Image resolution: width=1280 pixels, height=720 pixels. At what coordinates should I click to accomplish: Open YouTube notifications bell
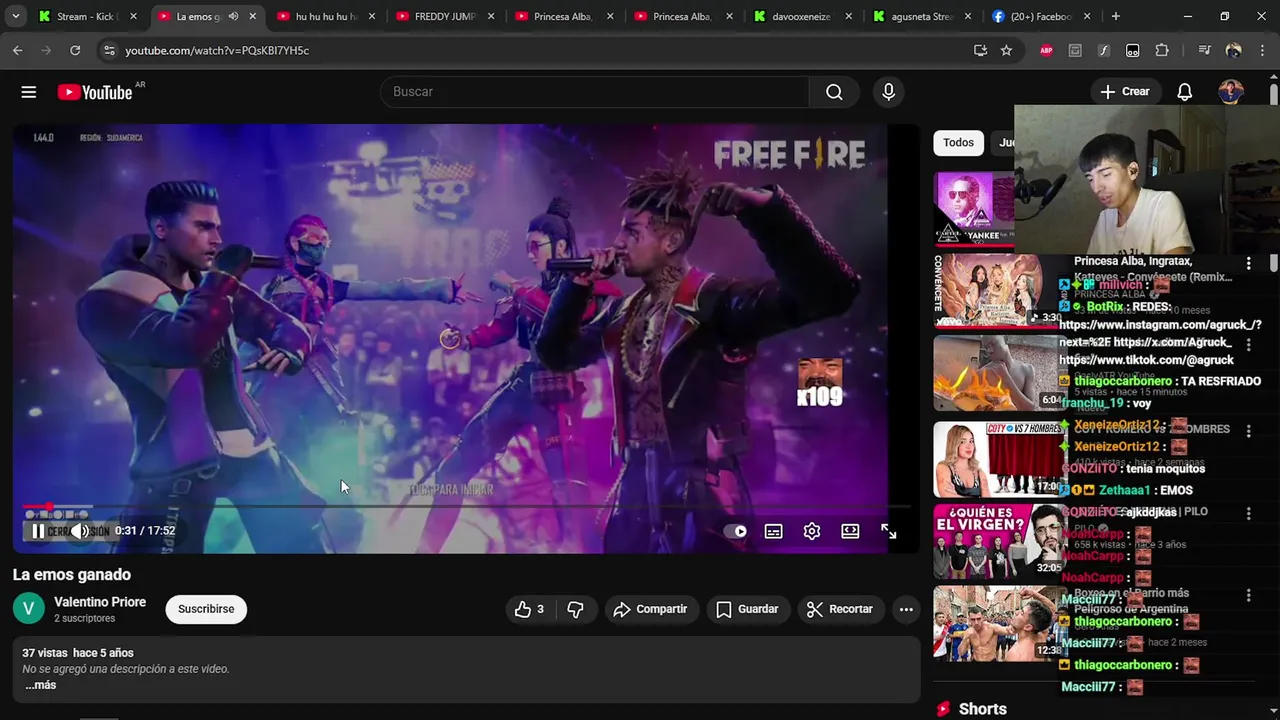[x=1184, y=92]
